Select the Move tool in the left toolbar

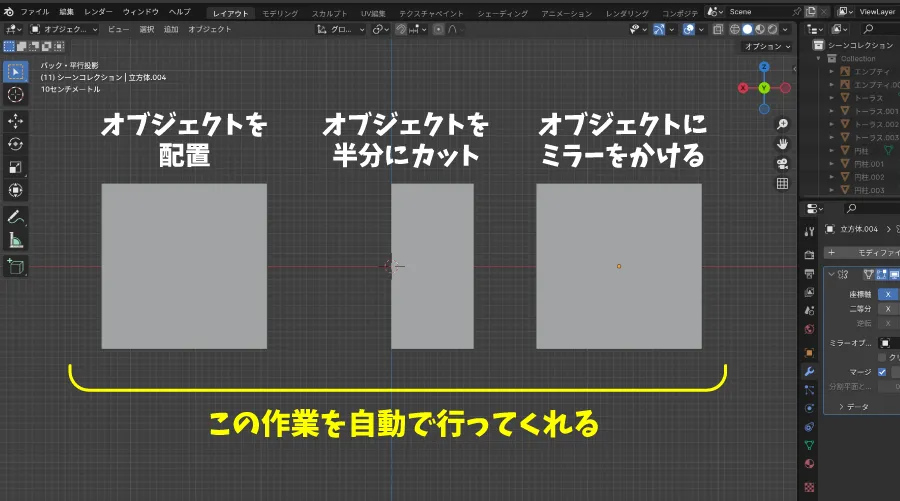pos(16,120)
